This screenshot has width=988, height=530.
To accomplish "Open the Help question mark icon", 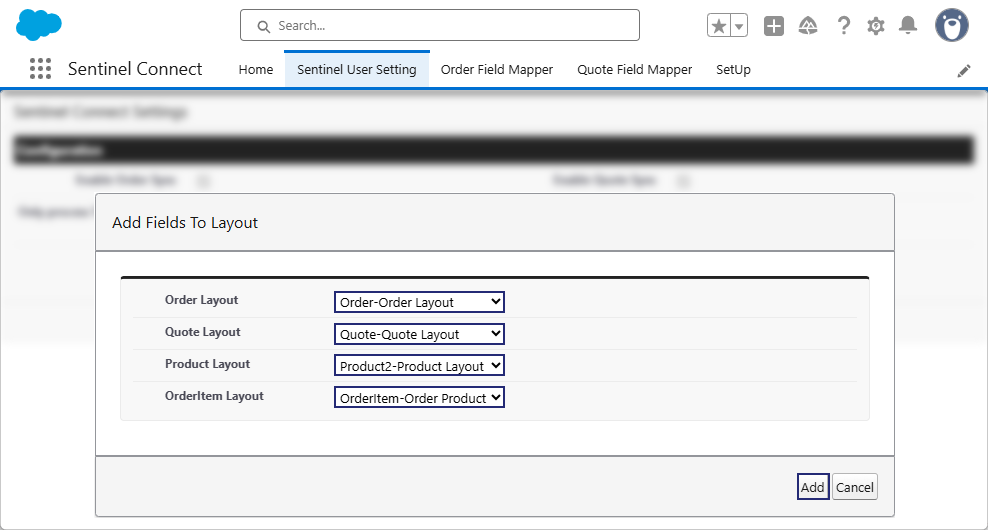I will 844,26.
